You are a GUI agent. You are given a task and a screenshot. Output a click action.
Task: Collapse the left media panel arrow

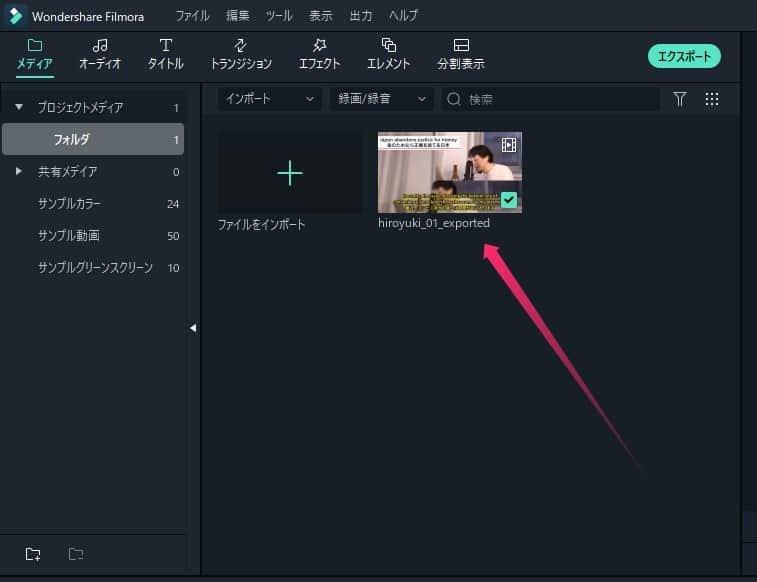point(193,328)
